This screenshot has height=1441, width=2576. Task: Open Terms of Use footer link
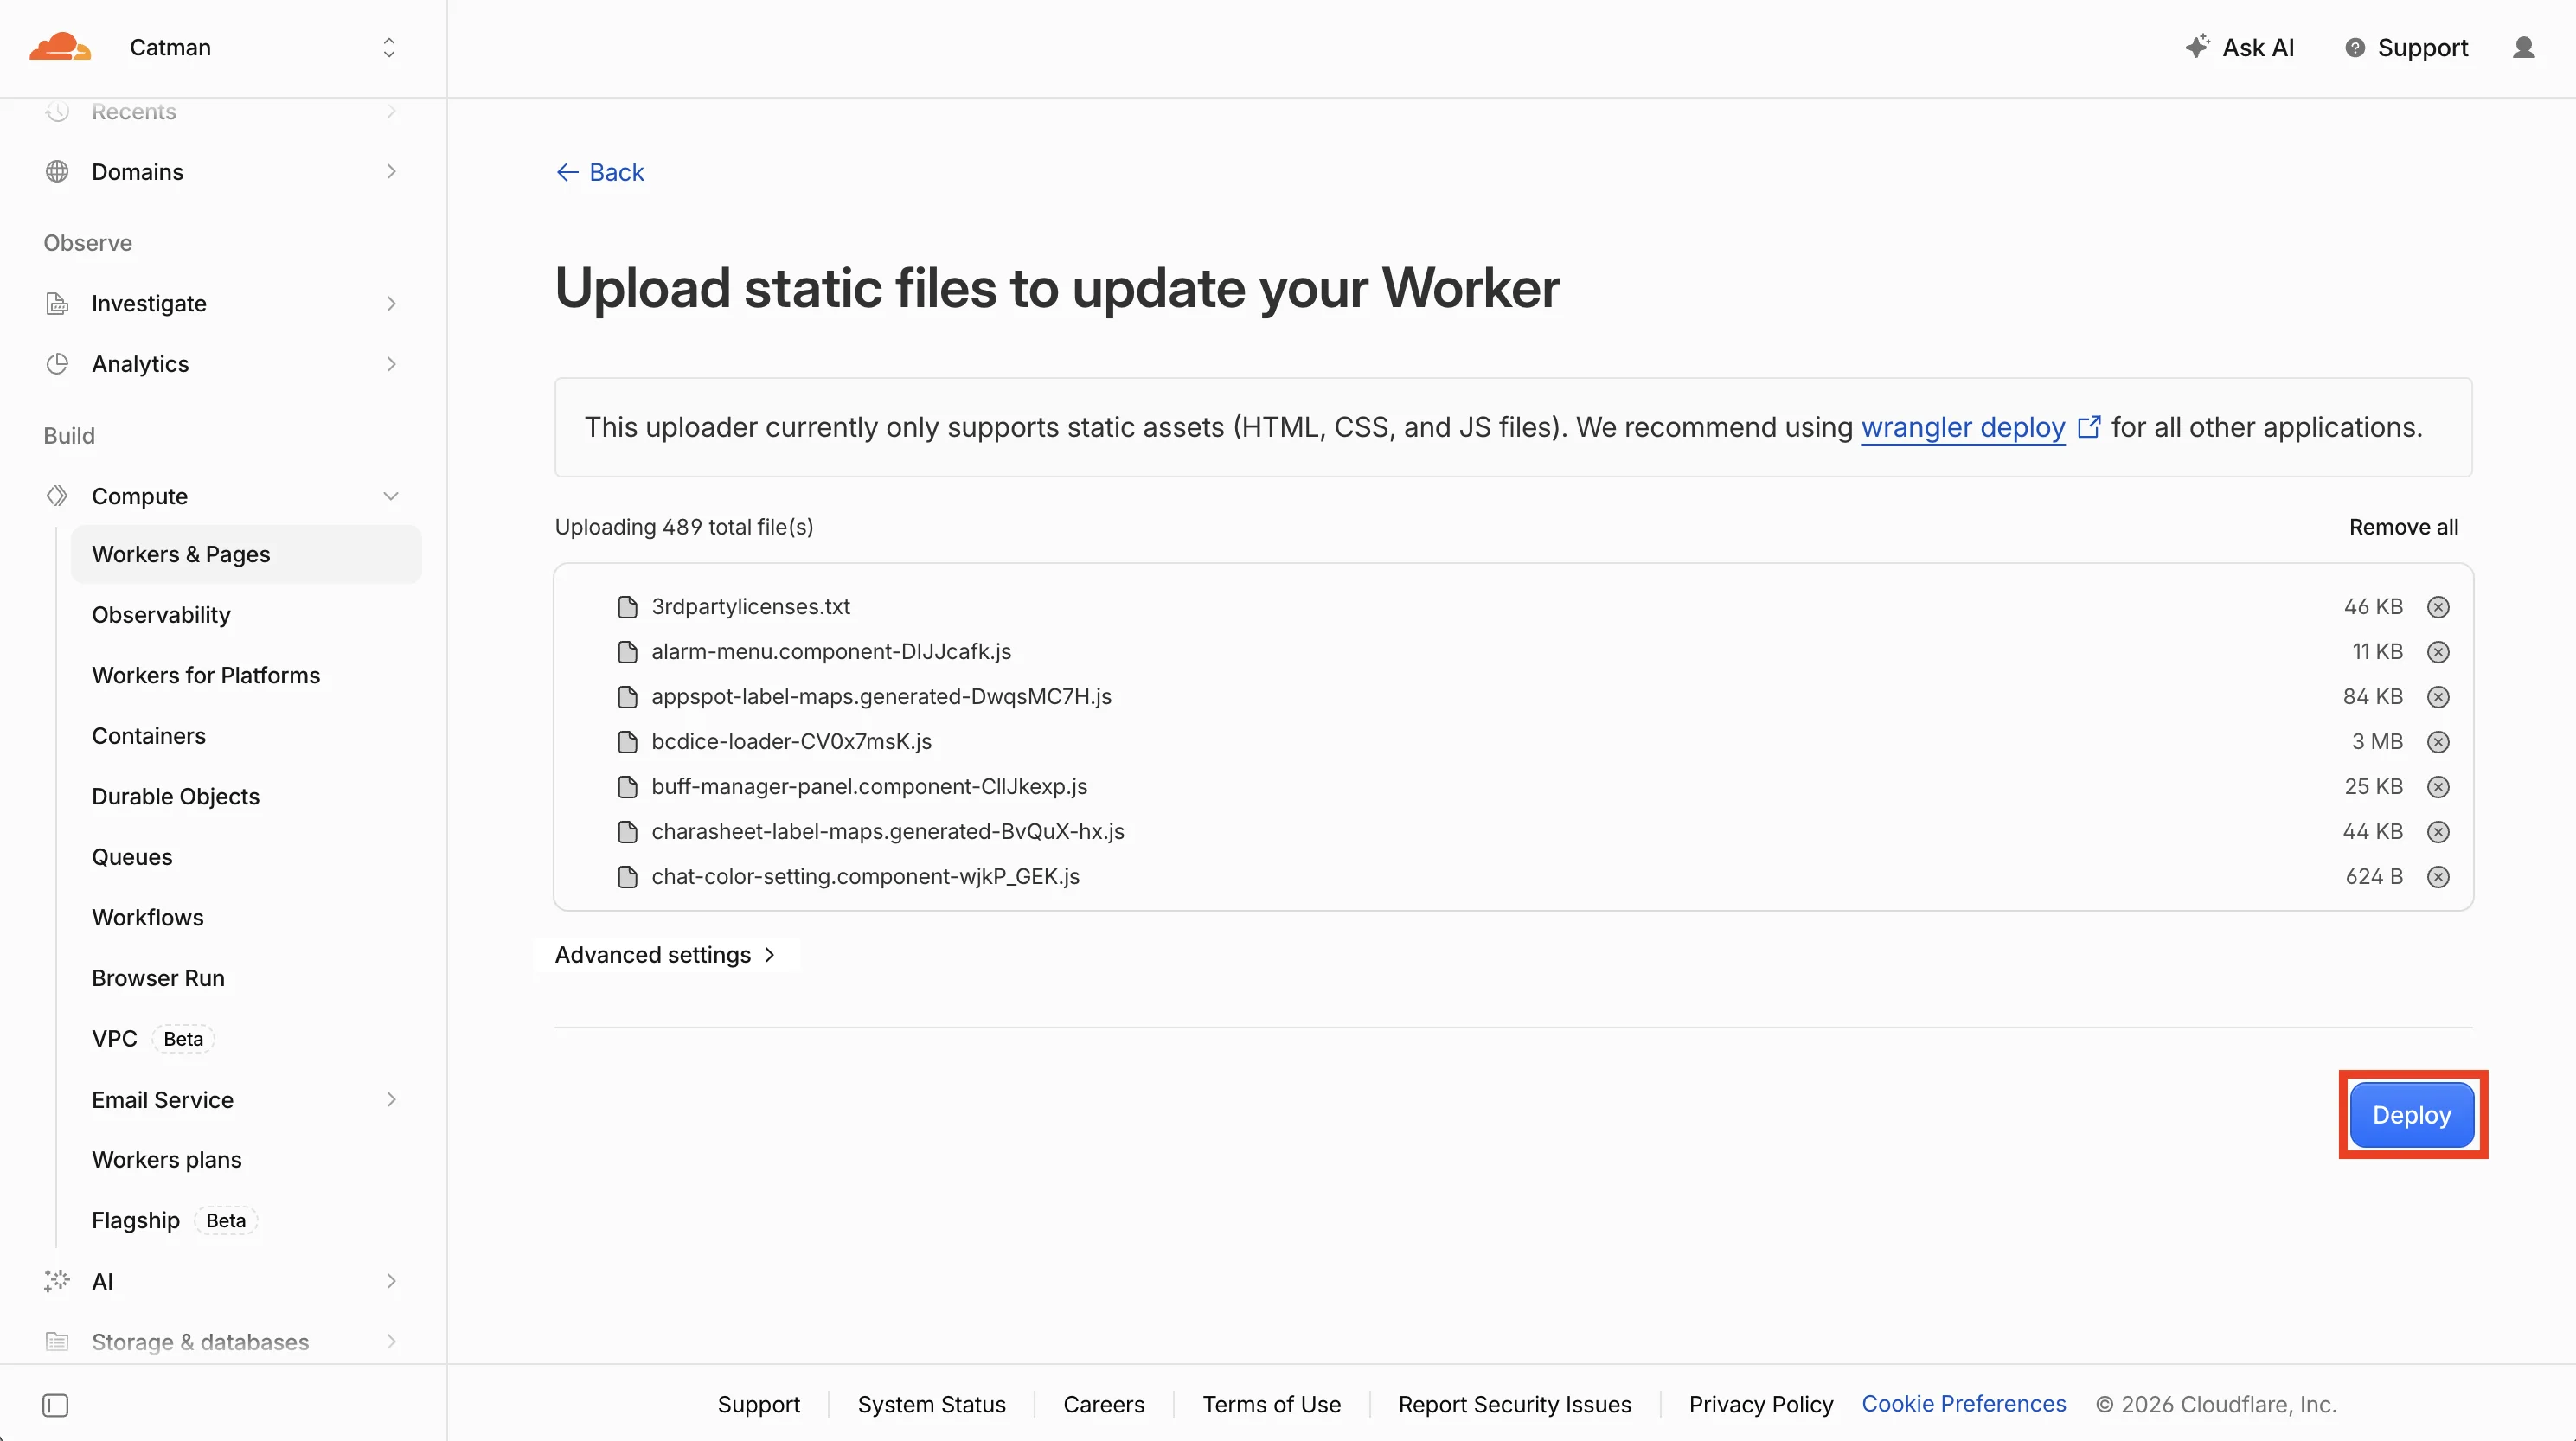(x=1271, y=1404)
